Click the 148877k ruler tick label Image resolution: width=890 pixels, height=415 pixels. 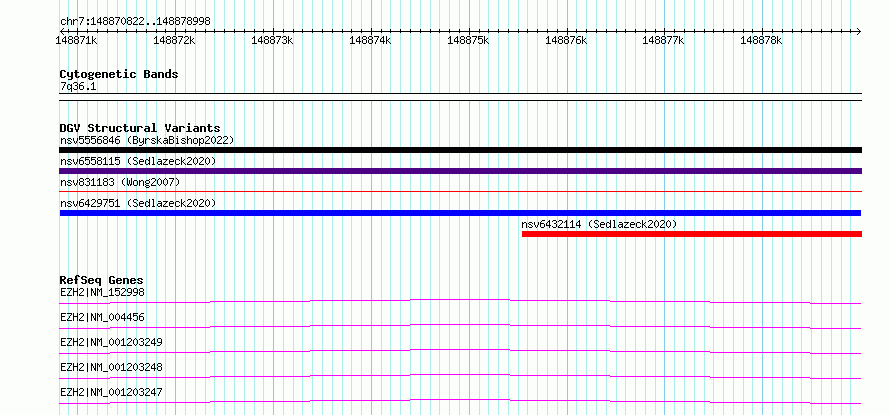663,40
